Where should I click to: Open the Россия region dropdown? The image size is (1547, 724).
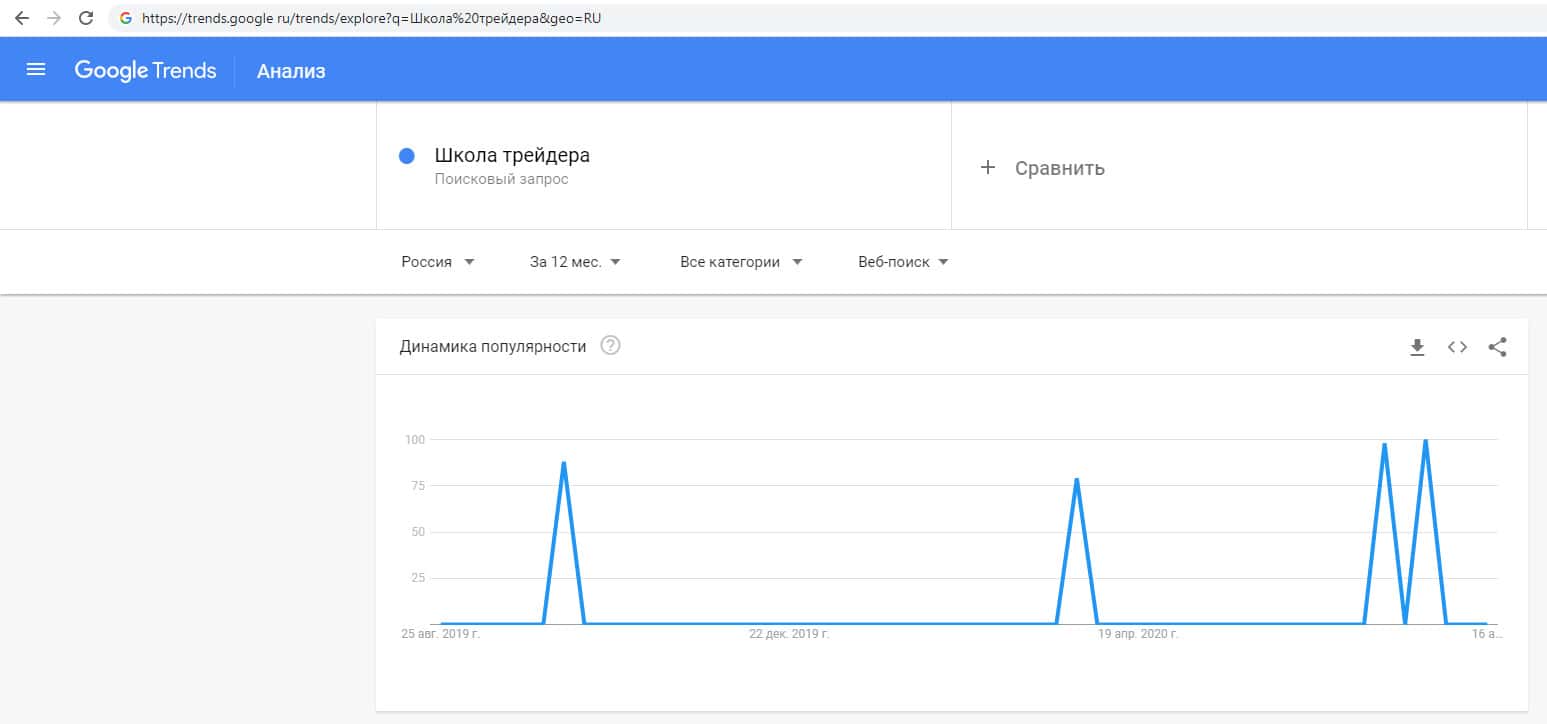click(438, 262)
